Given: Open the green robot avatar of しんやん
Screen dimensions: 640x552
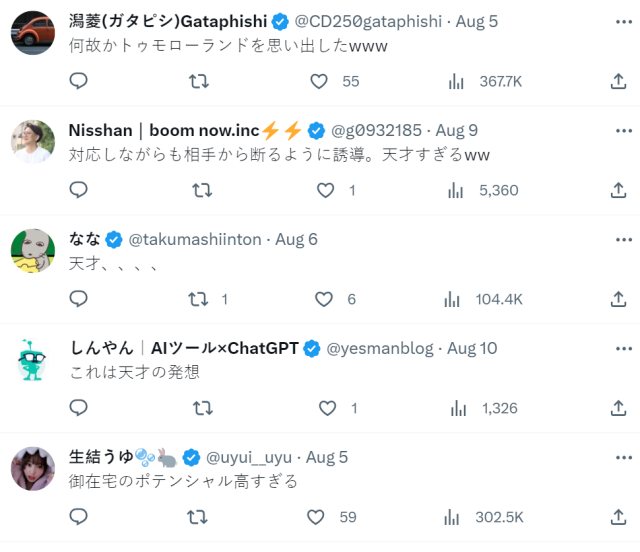Looking at the screenshot, I should (x=32, y=359).
